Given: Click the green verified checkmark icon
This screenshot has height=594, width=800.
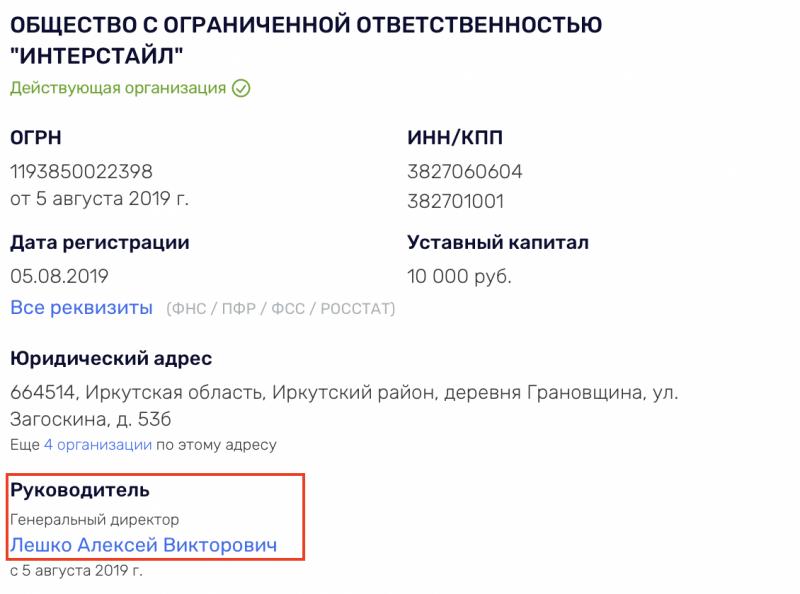Looking at the screenshot, I should click(x=241, y=88).
